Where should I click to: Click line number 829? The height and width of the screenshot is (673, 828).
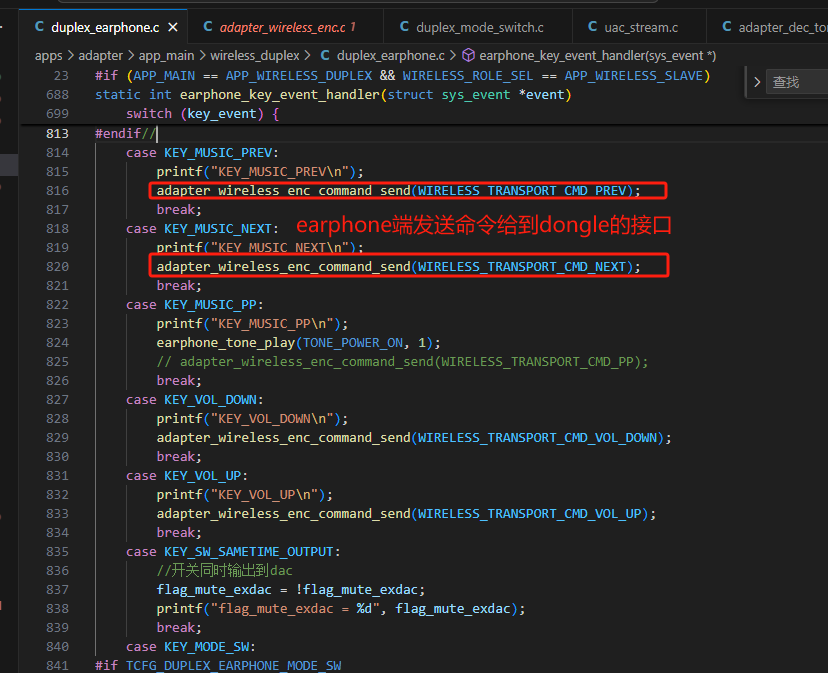point(57,437)
